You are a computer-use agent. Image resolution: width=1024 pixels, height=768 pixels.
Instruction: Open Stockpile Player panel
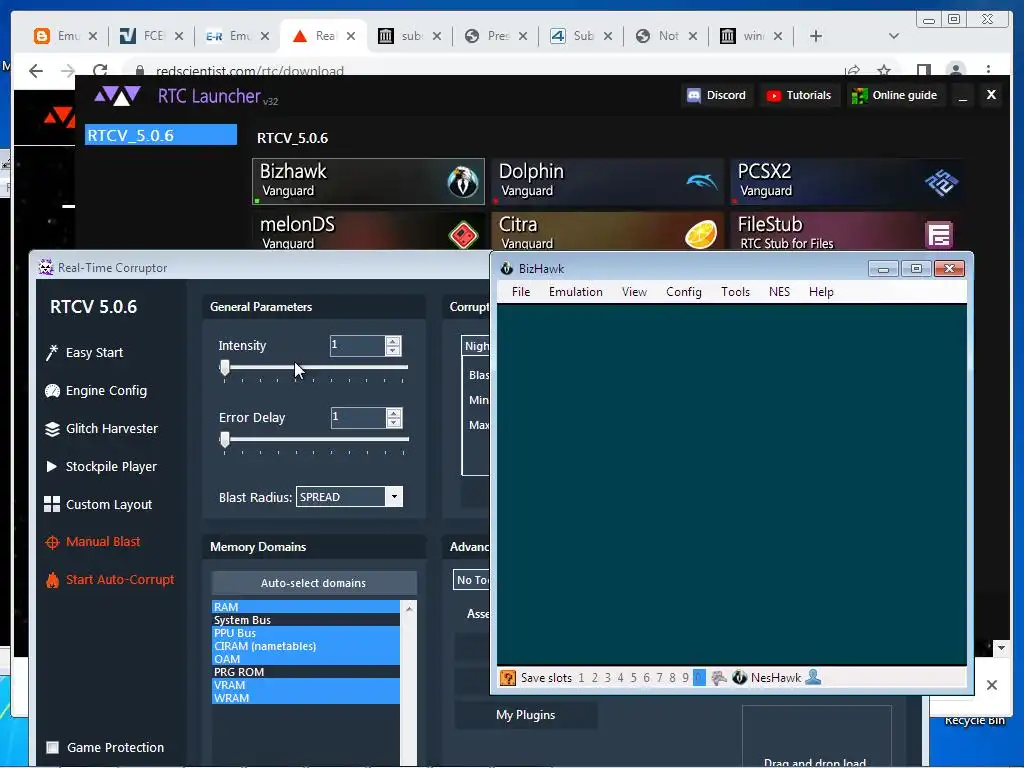(x=101, y=466)
